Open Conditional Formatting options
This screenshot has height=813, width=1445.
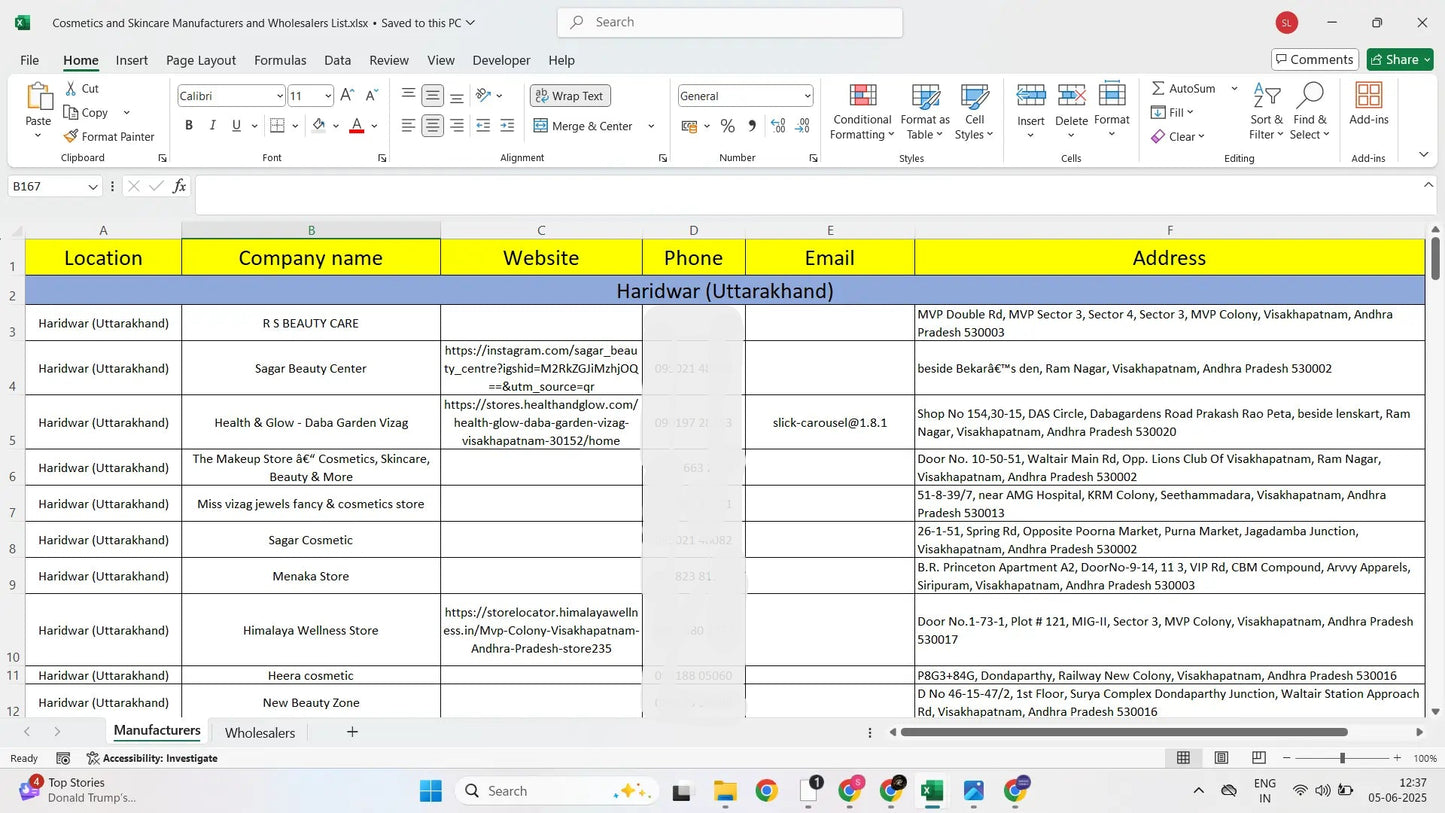click(861, 110)
